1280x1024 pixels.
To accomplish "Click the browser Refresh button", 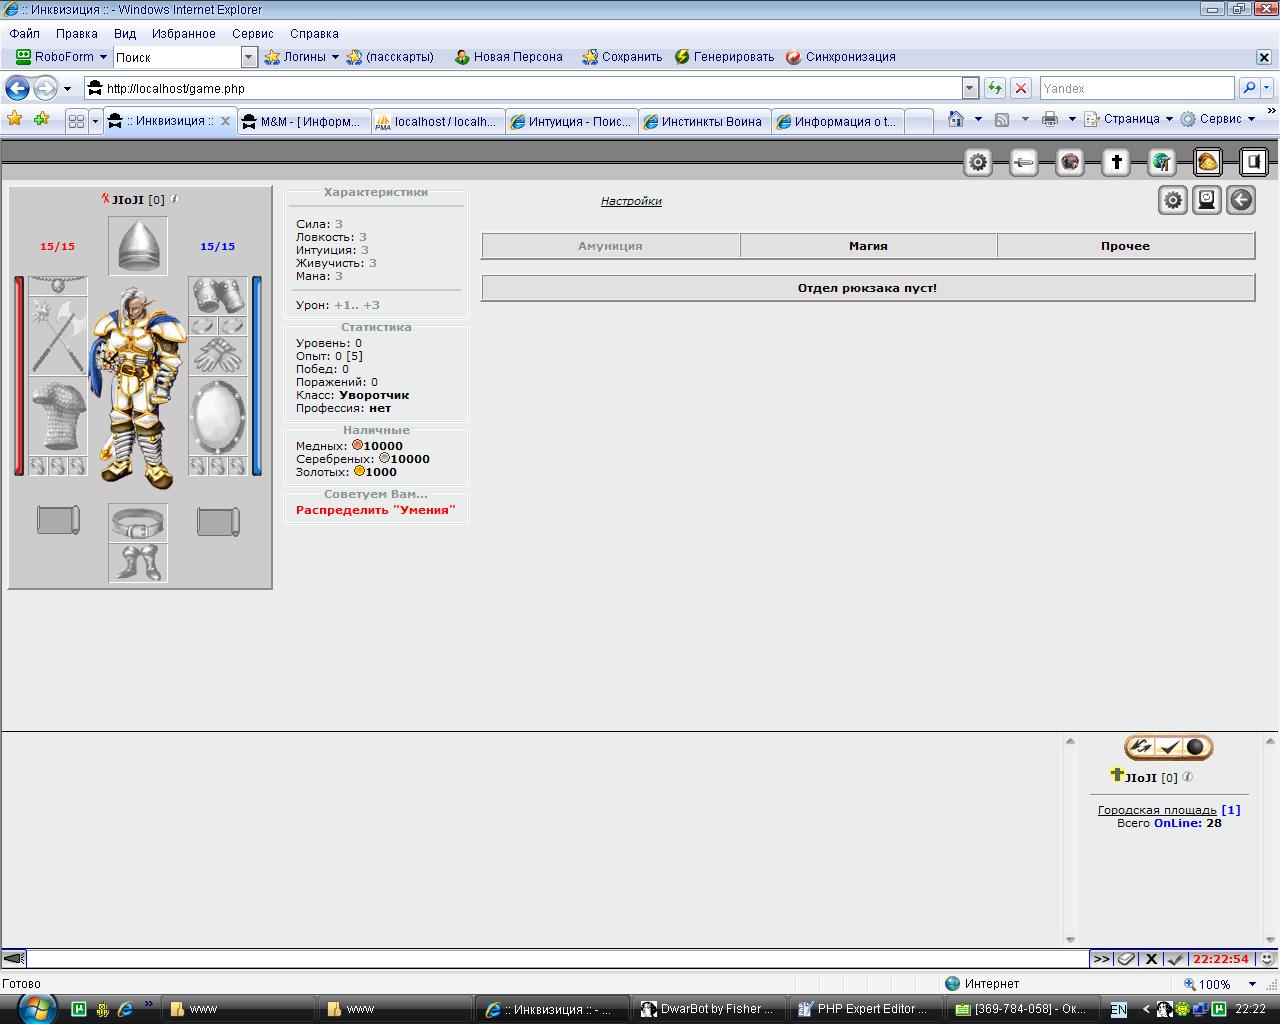I will pos(995,88).
